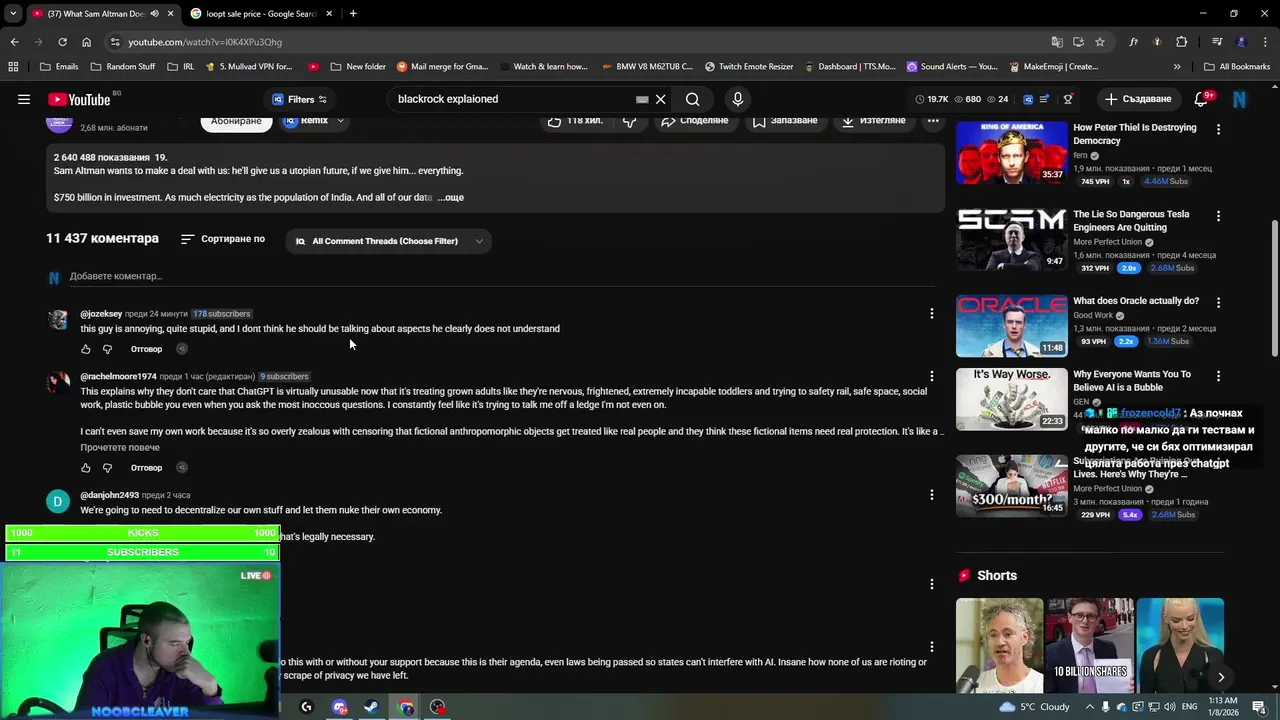
Task: Open options menu for @rachelmoore1974 comment
Action: [x=932, y=376]
